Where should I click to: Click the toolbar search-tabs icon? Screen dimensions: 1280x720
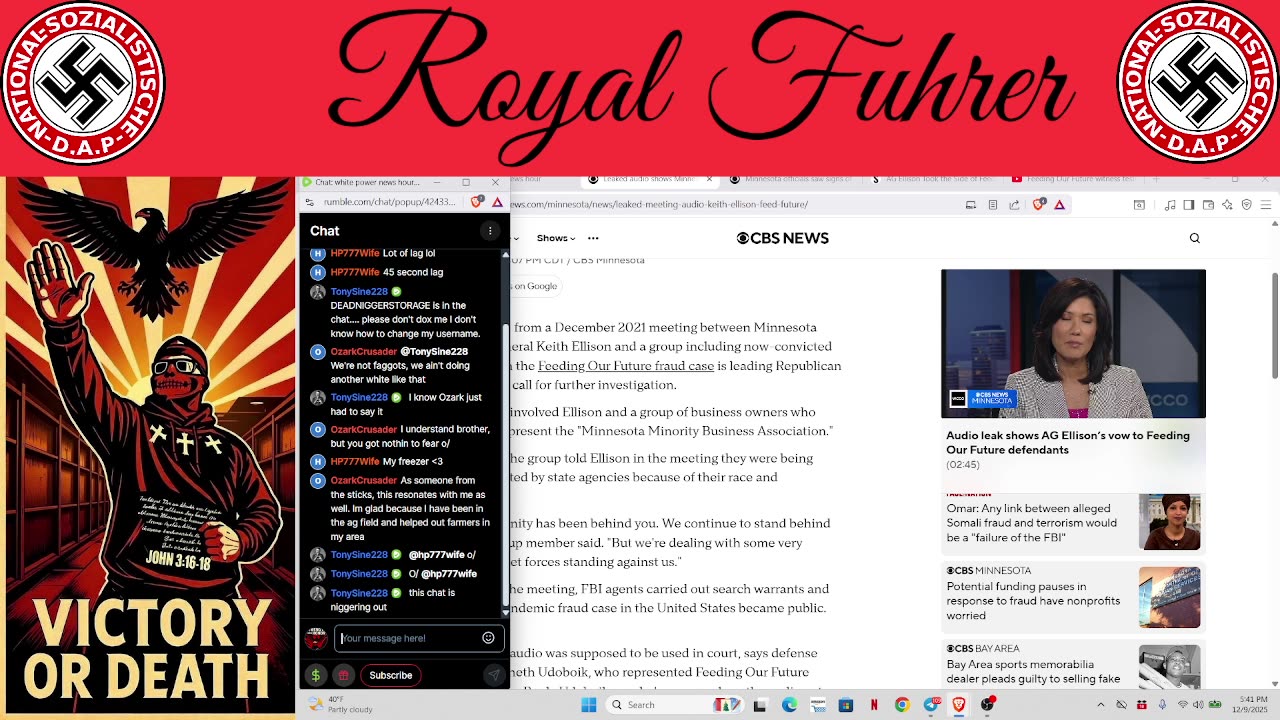[1139, 204]
